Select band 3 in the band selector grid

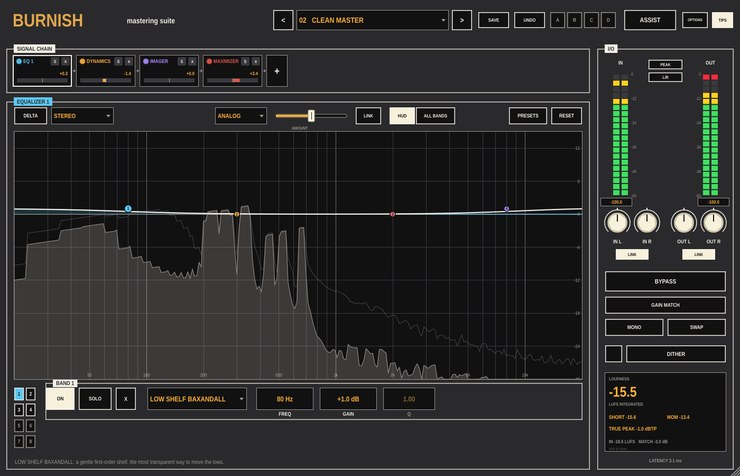(x=19, y=409)
